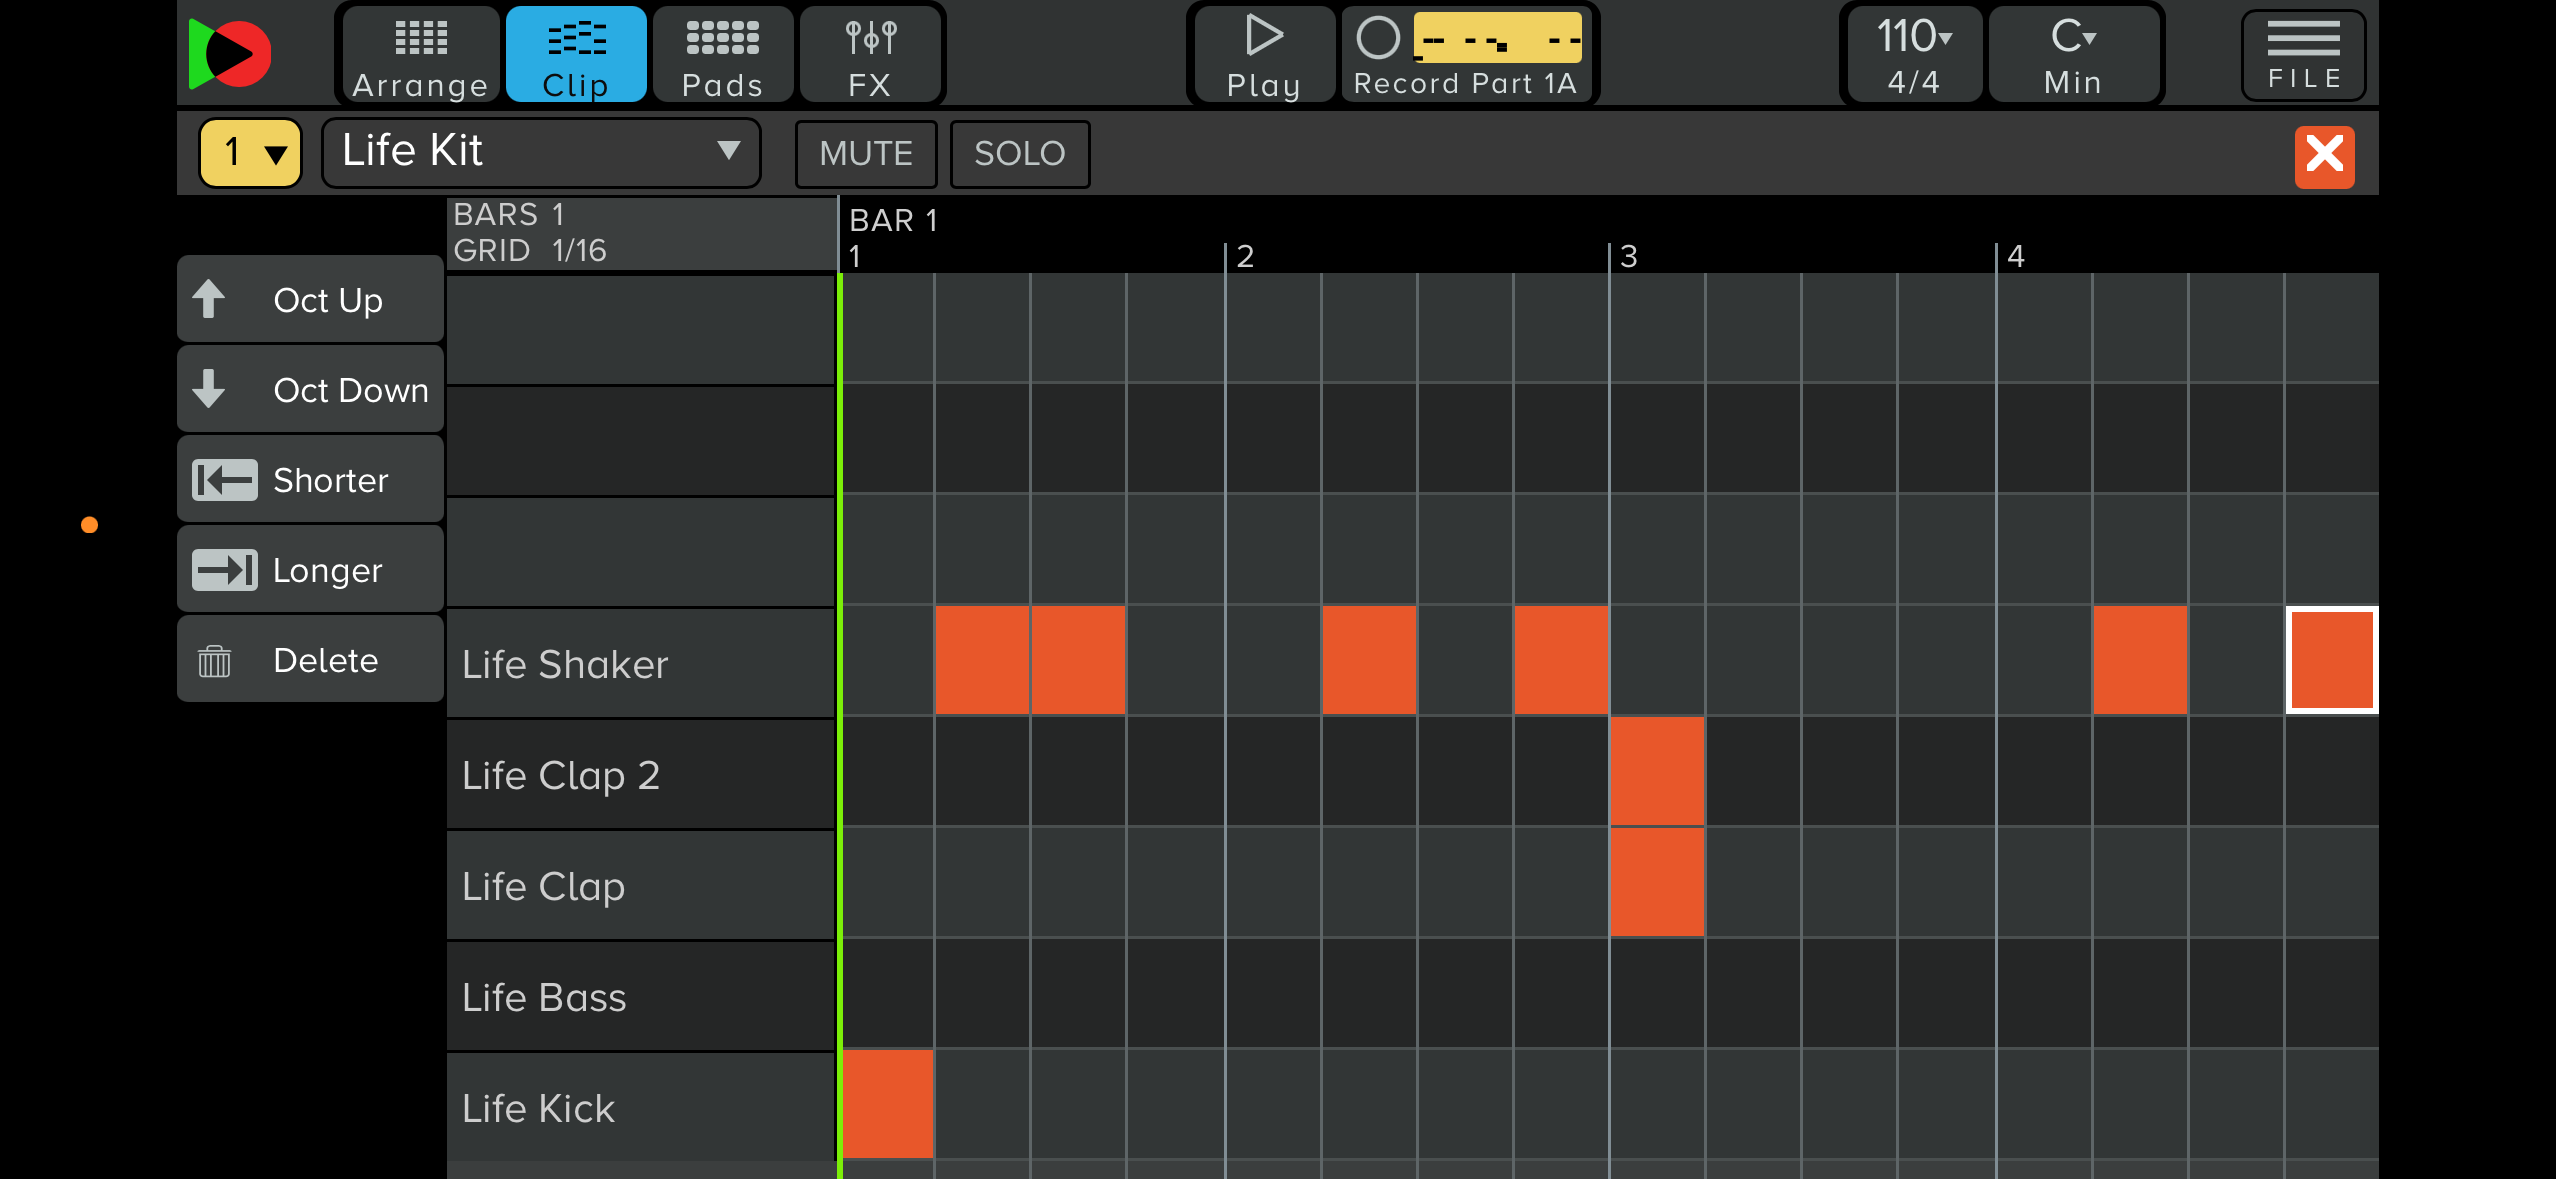2556x1179 pixels.
Task: Open the Pads view
Action: point(723,54)
